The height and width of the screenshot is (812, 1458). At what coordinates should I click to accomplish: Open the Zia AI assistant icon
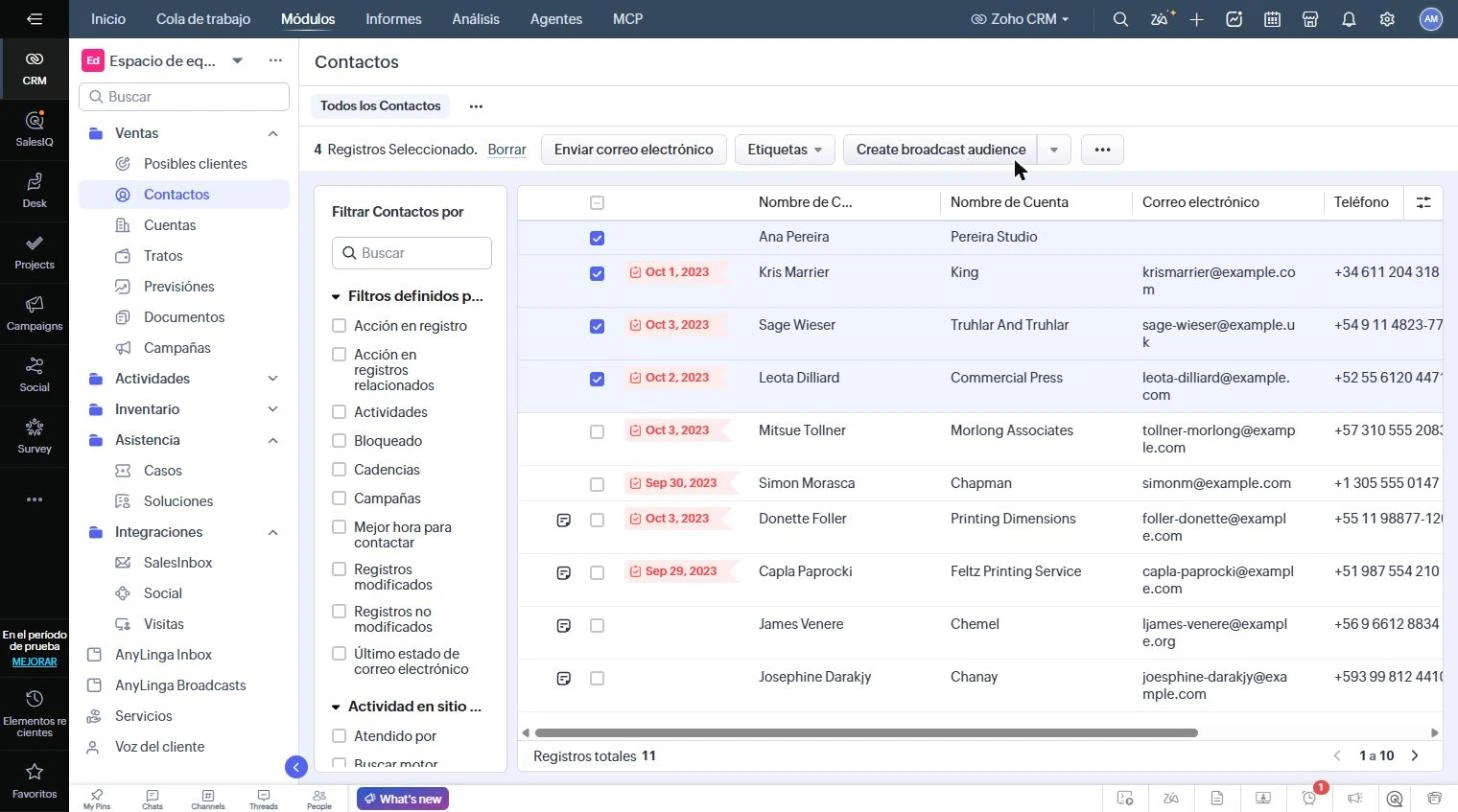tap(1160, 19)
